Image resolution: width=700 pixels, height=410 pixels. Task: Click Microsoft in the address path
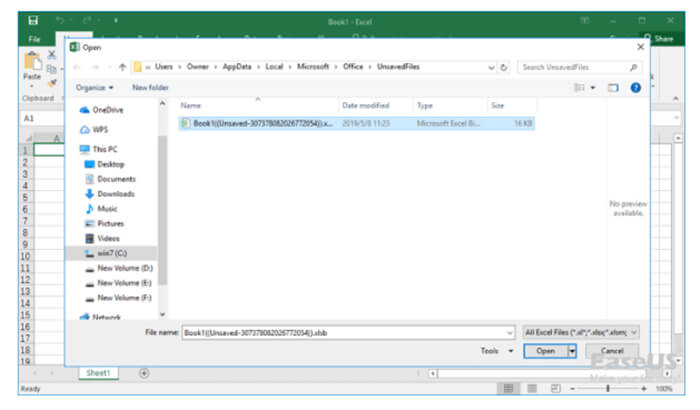point(313,67)
